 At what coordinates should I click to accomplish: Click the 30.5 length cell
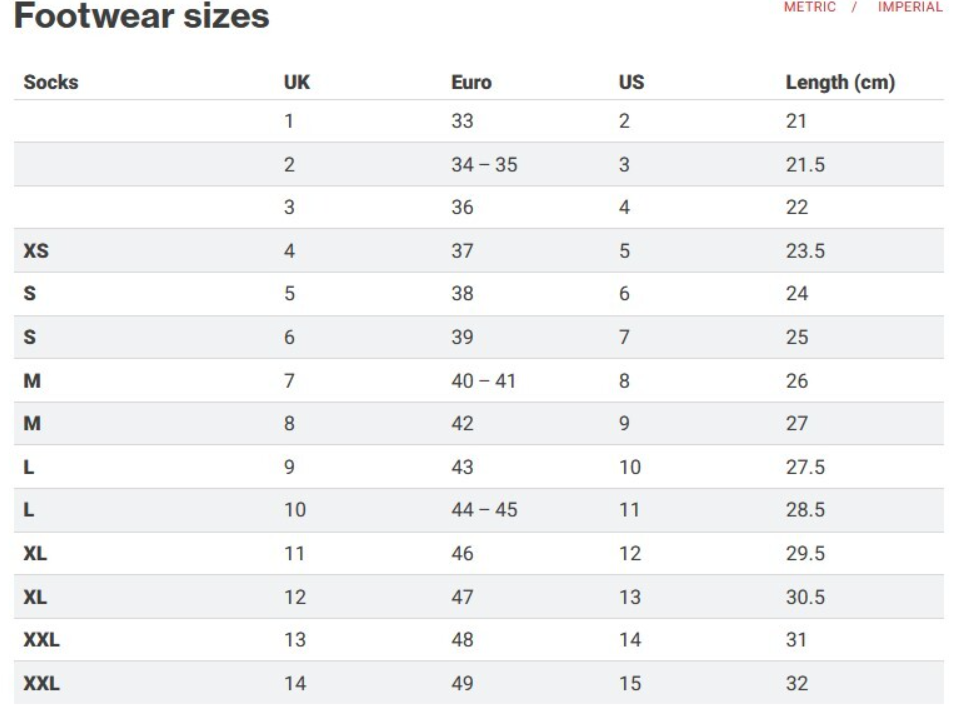click(x=805, y=596)
